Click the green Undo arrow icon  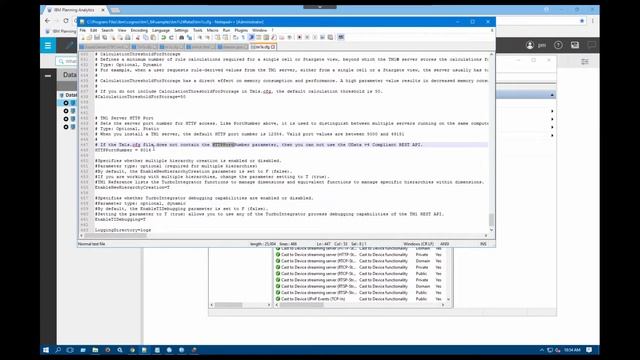163,37
